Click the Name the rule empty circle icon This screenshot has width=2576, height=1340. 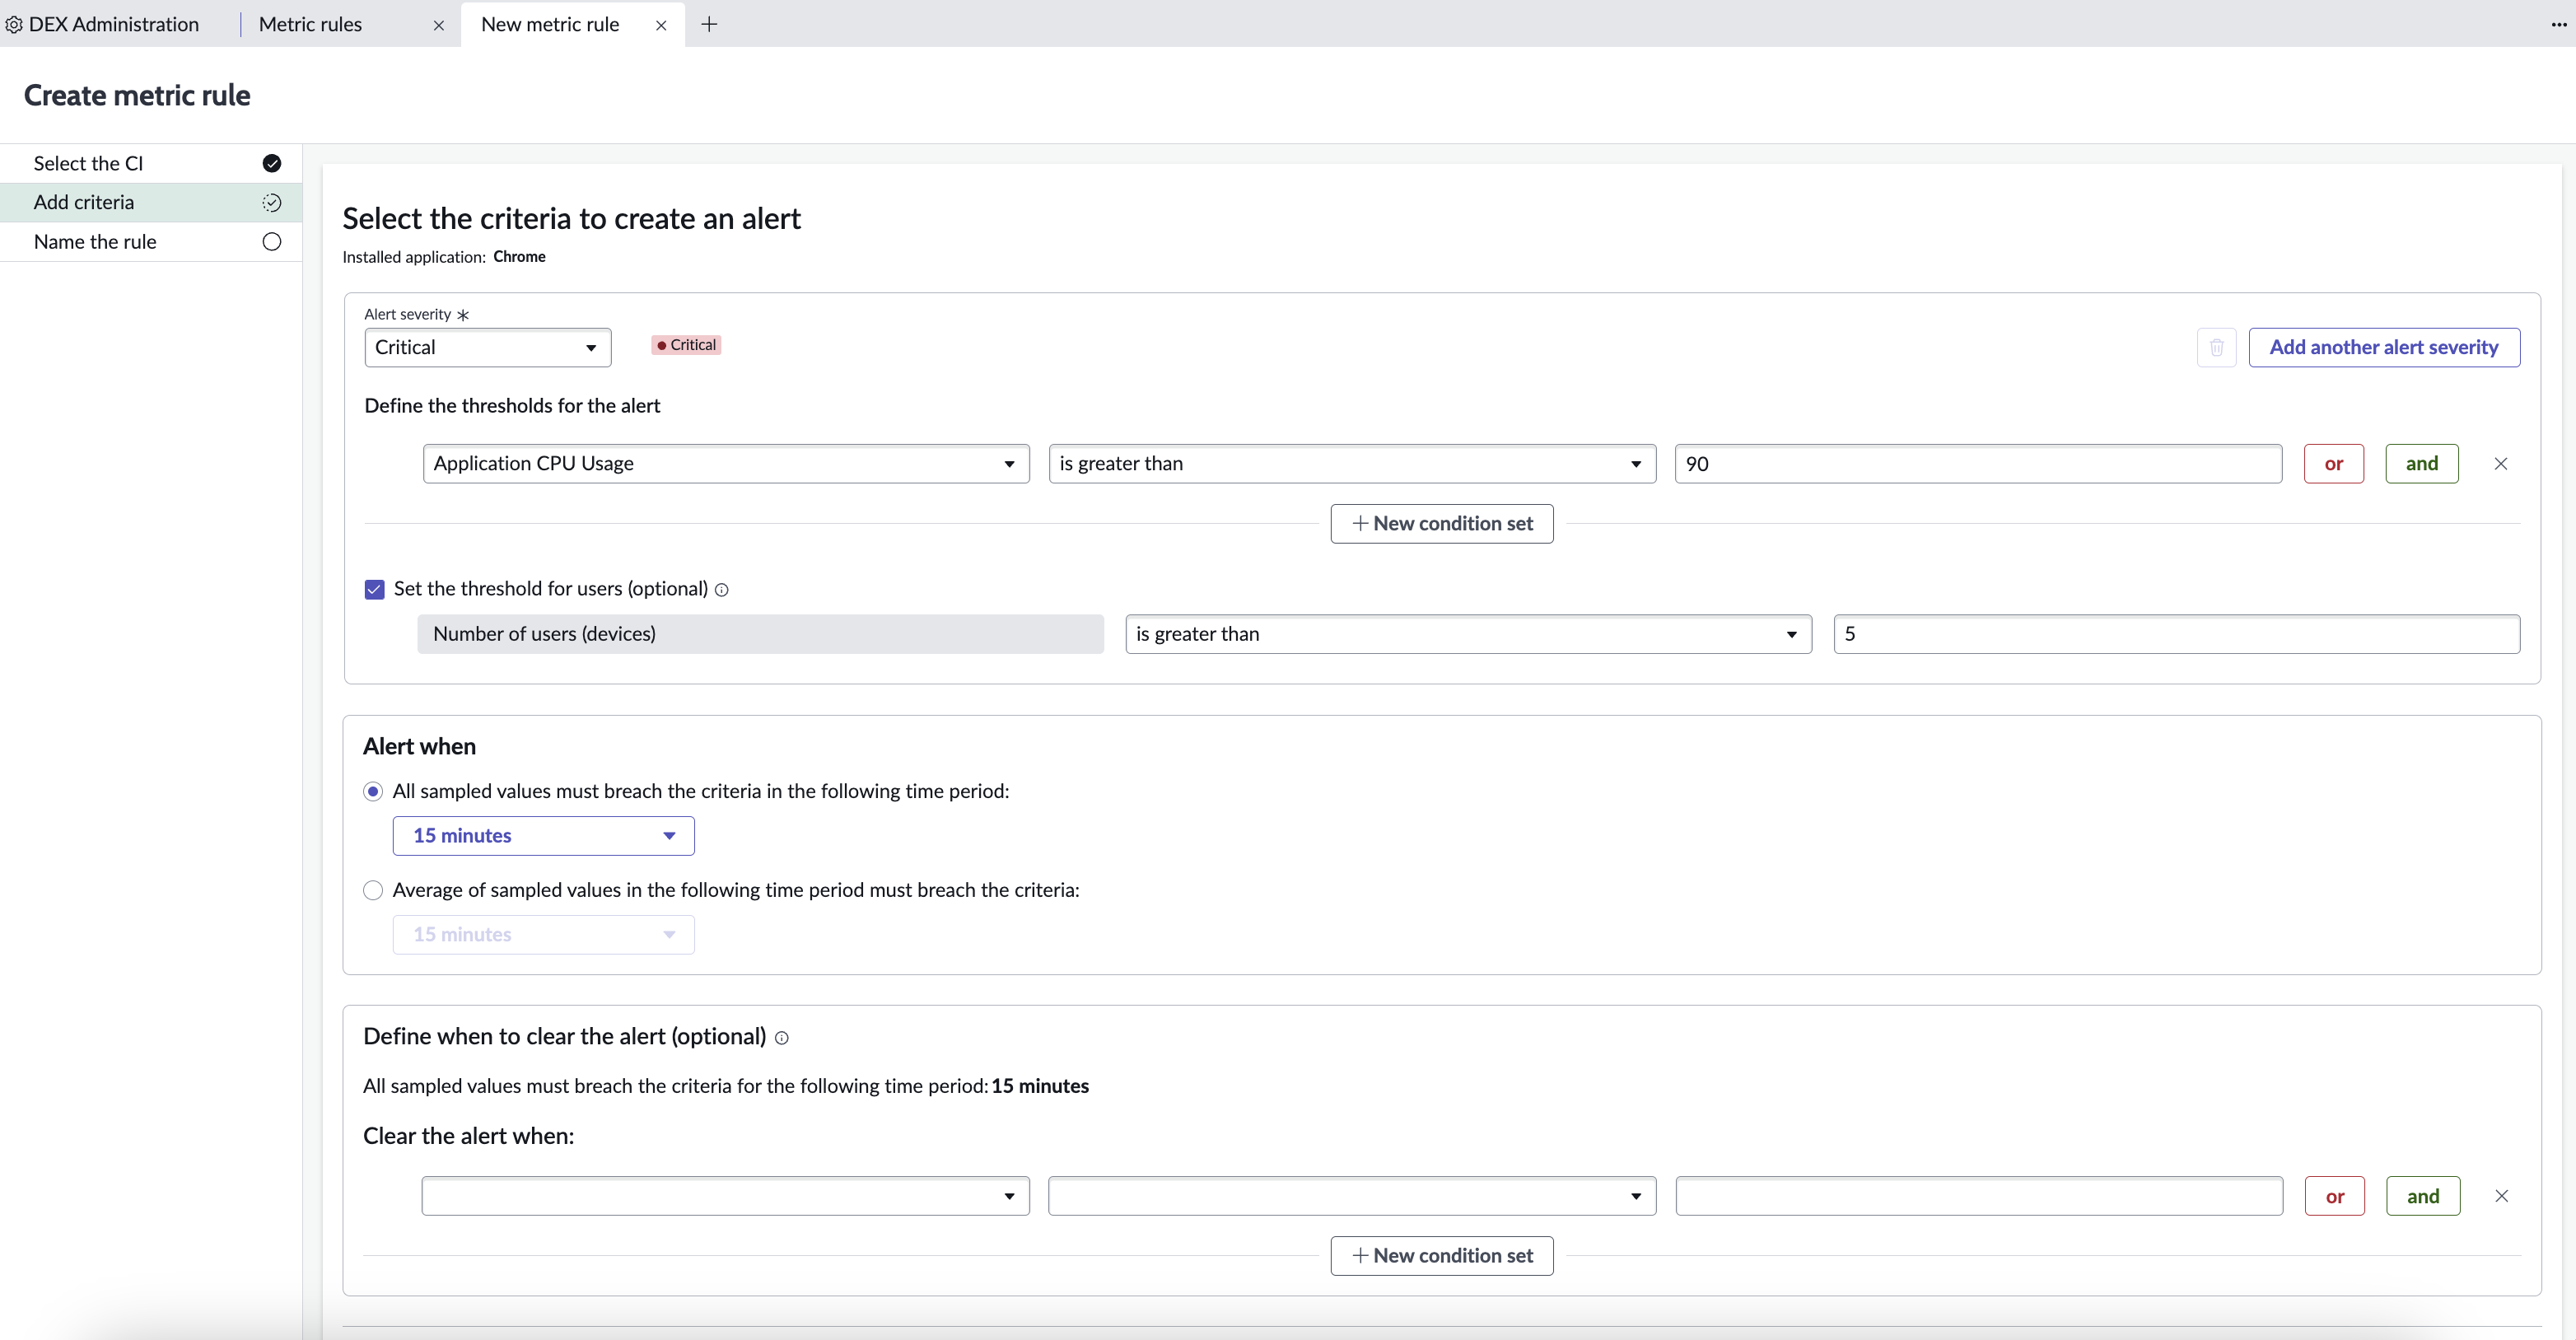point(272,242)
